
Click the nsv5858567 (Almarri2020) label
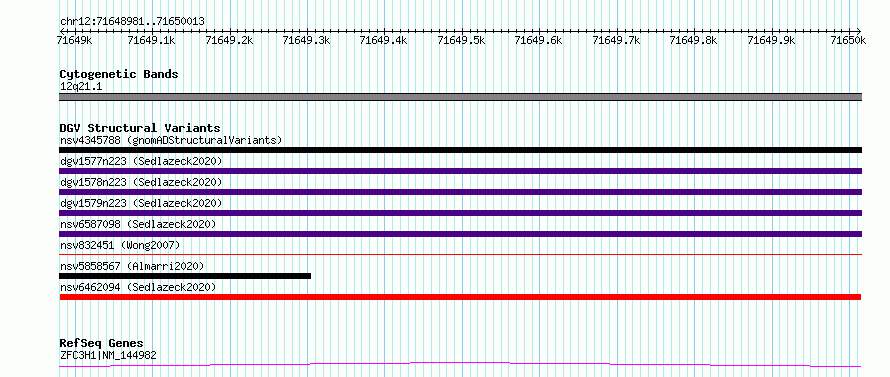(x=132, y=266)
